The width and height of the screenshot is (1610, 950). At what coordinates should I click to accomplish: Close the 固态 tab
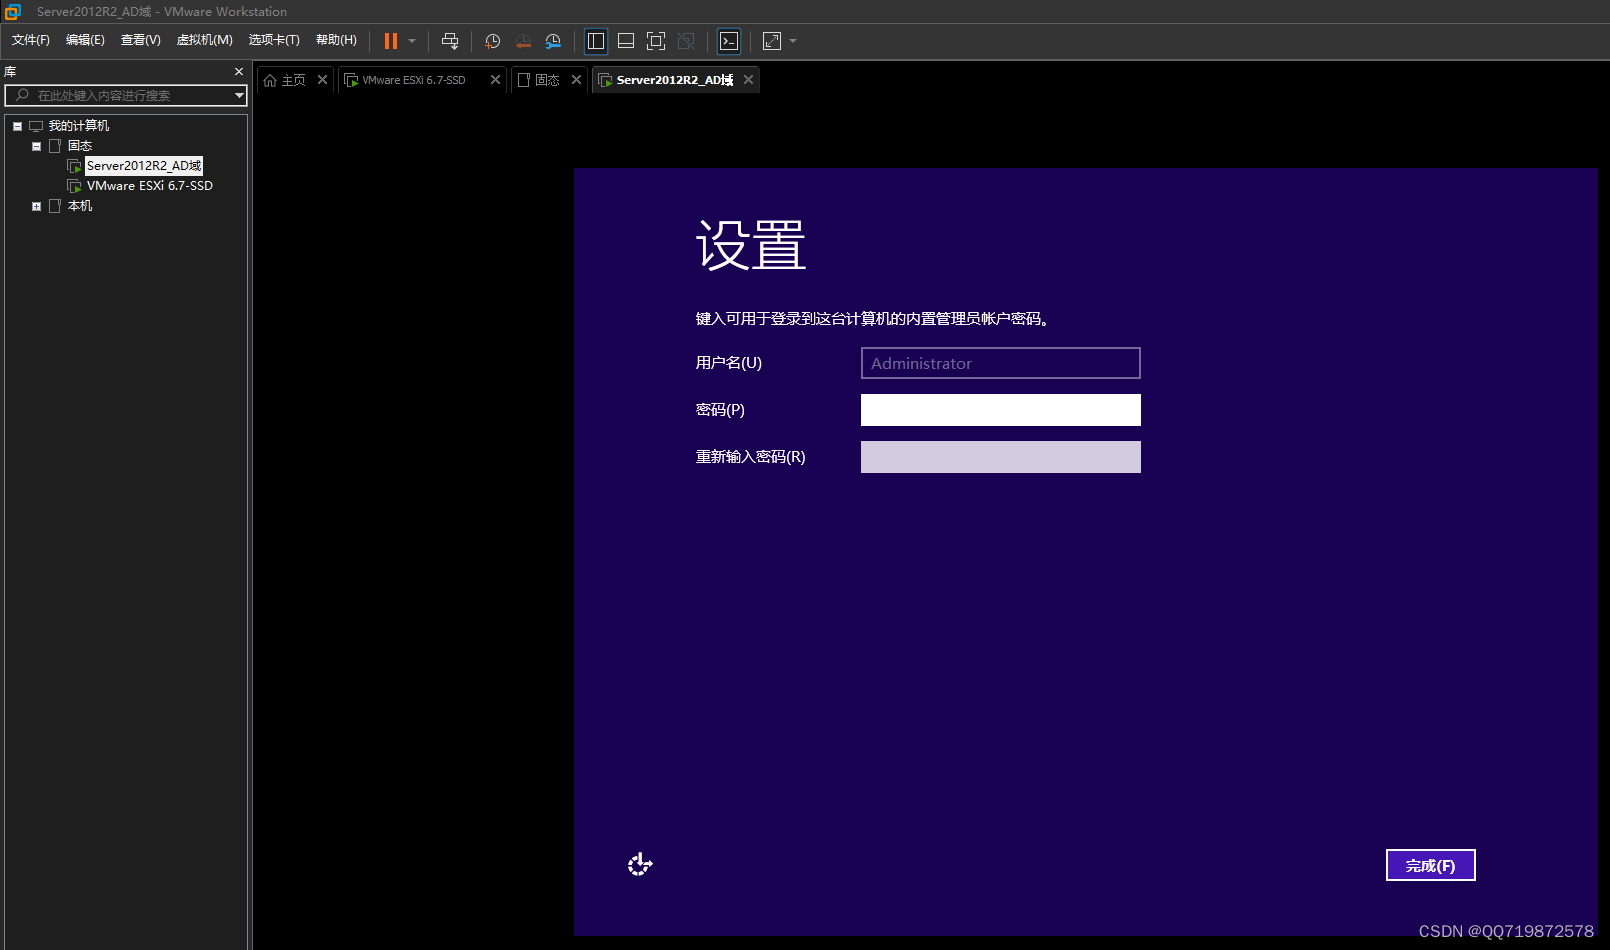point(576,80)
